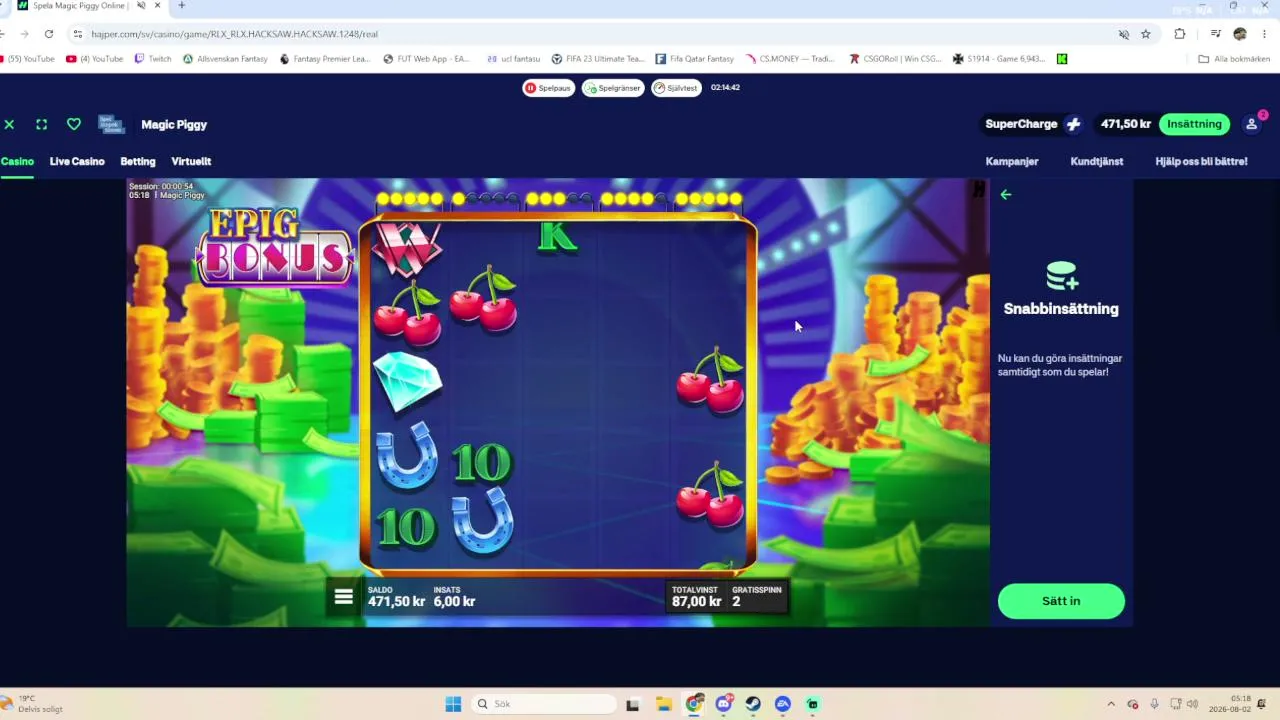Open the Chrome profile avatar

pyautogui.click(x=1240, y=34)
